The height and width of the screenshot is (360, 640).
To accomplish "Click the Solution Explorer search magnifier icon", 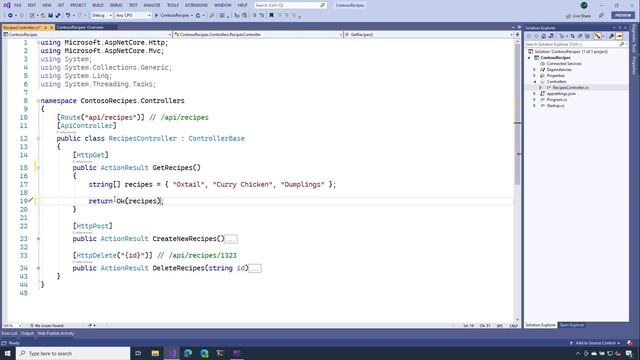I will pyautogui.click(x=622, y=44).
